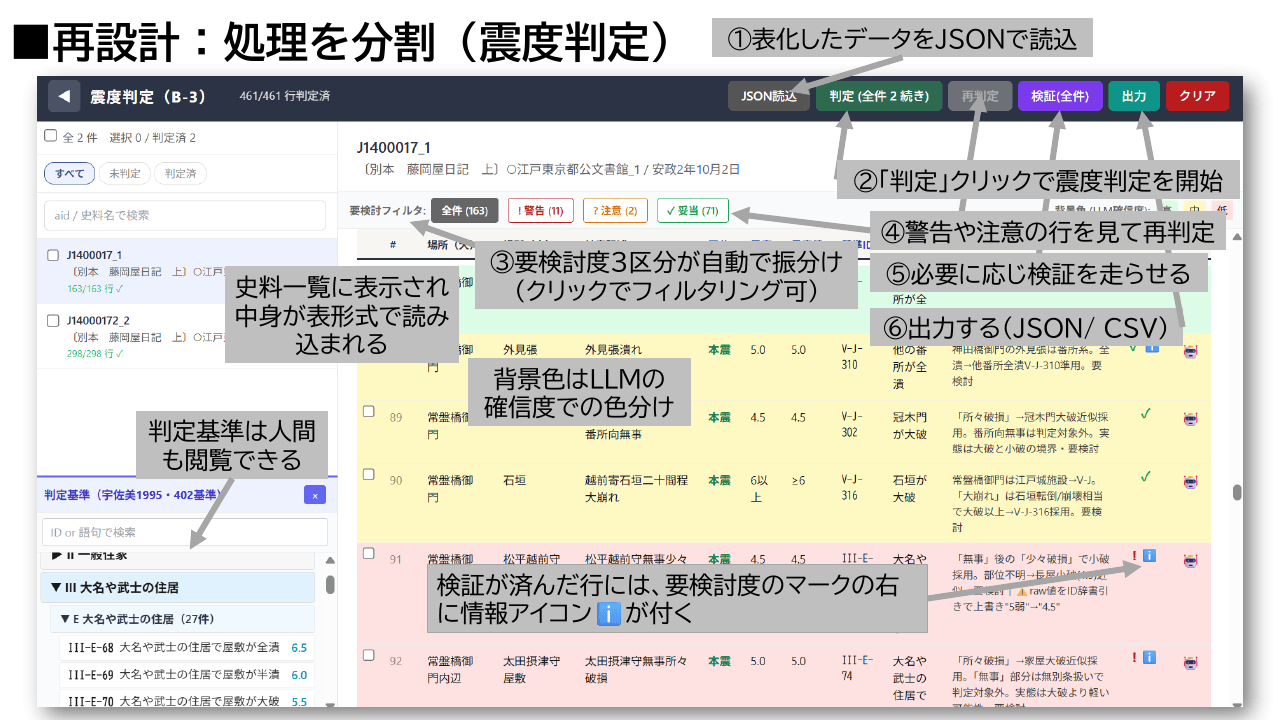Filter the source list by 判定済
The image size is (1280, 720).
[181, 173]
